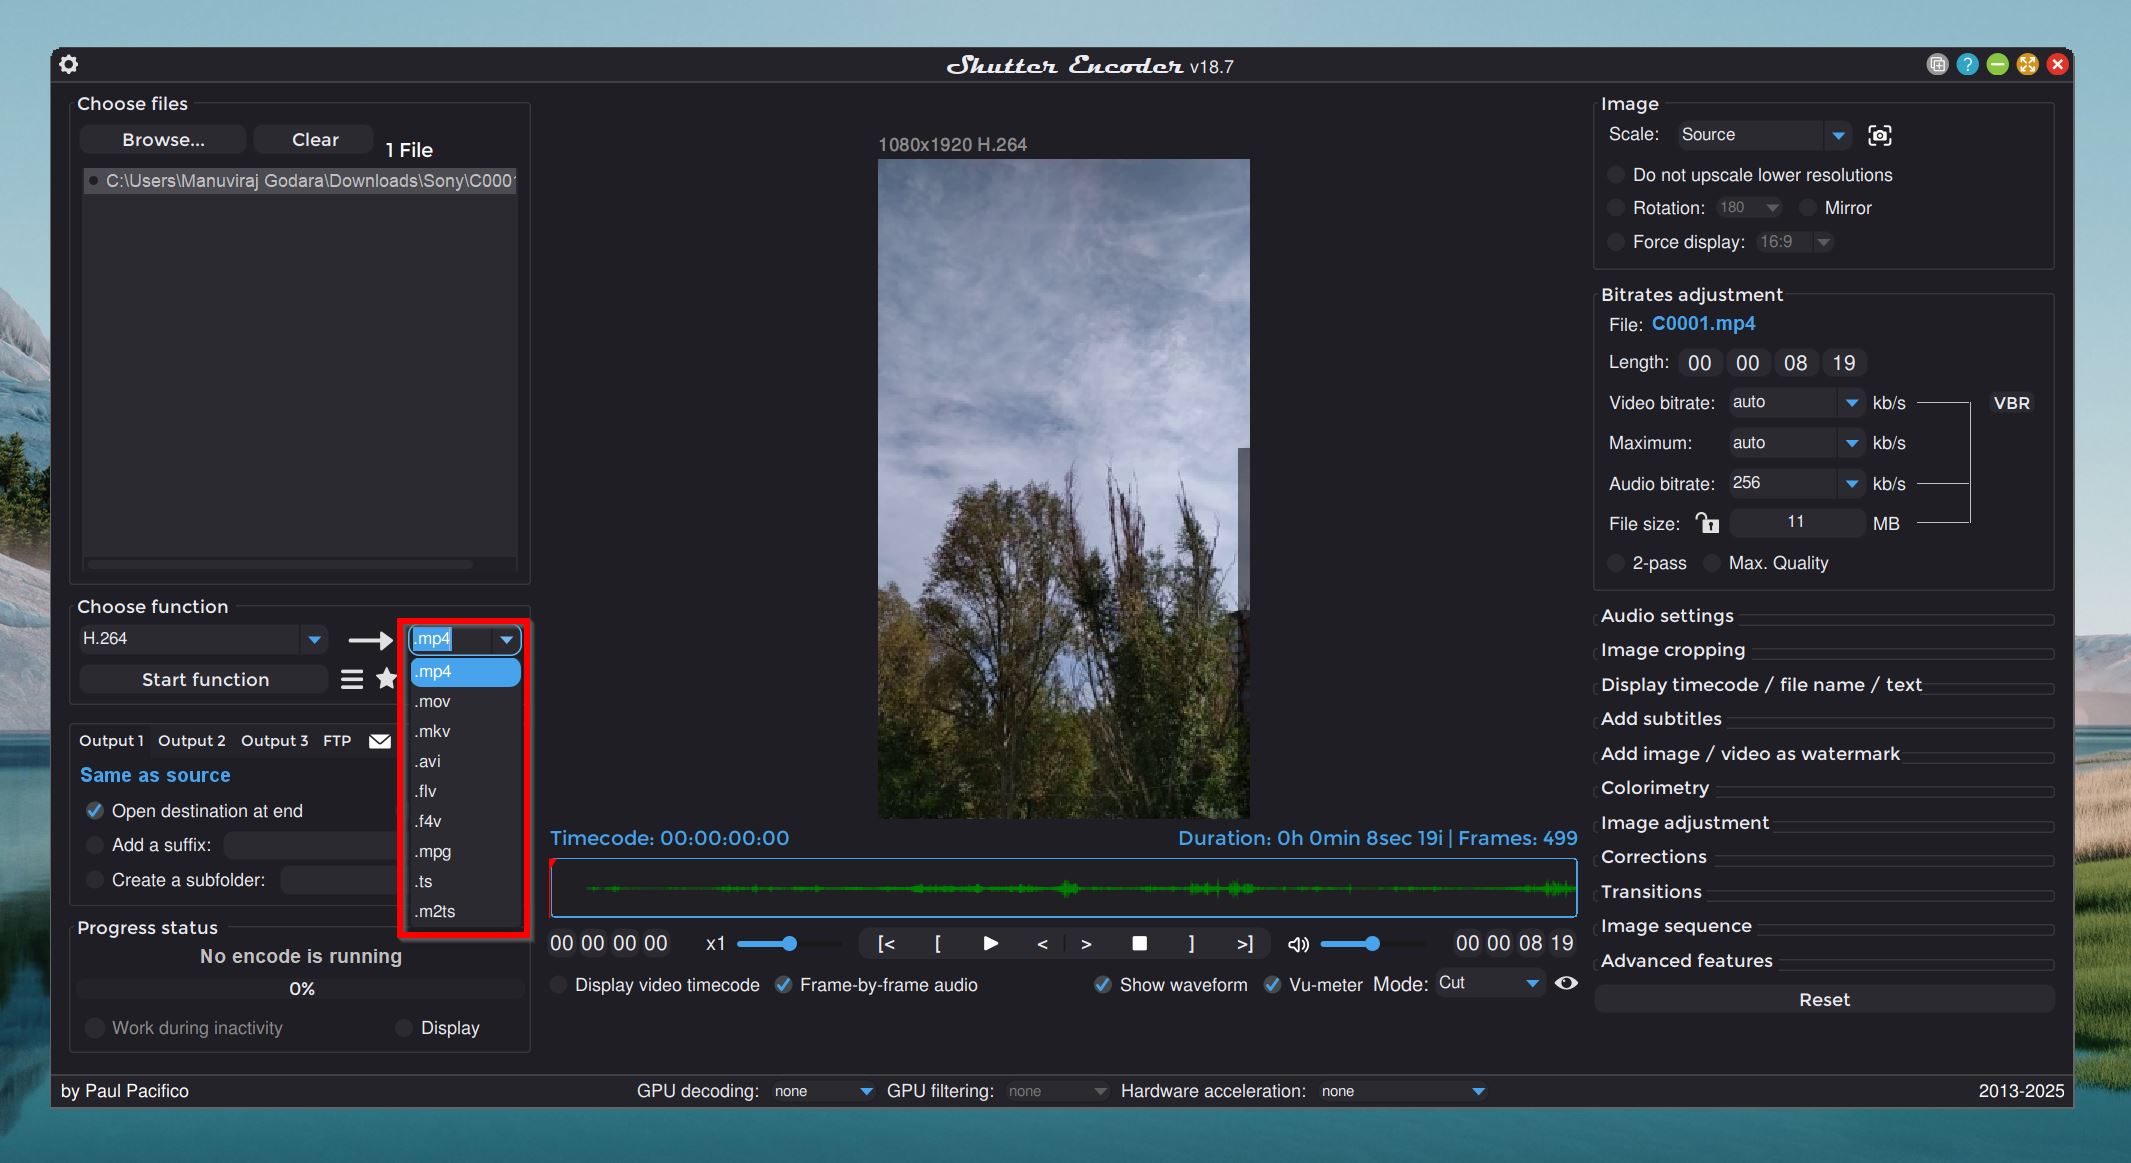Click the favorites star icon
2131x1163 pixels.
pyautogui.click(x=386, y=679)
